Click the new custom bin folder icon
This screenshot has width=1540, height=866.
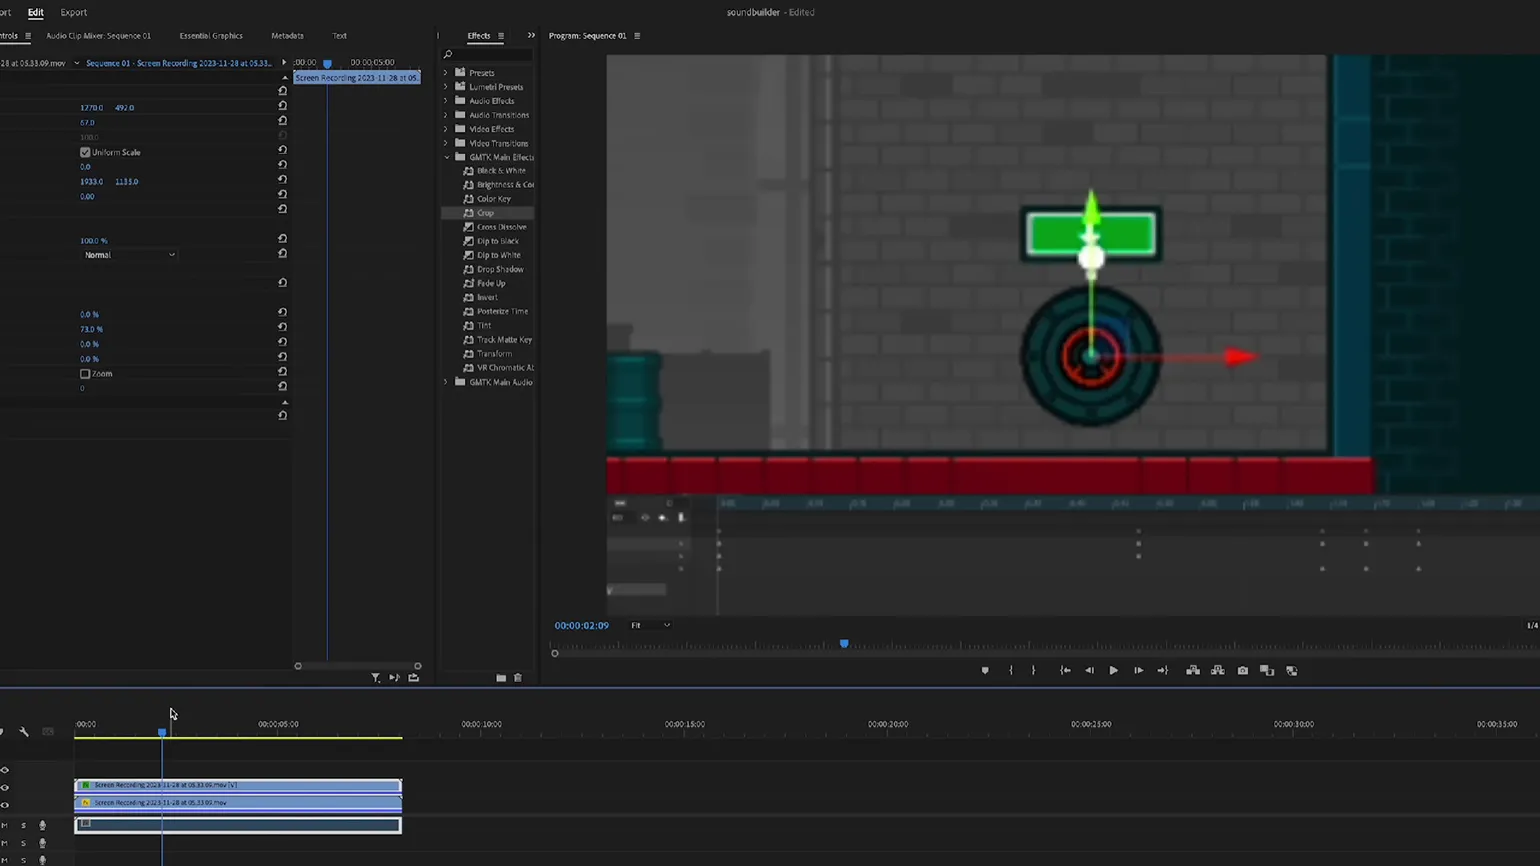pos(501,678)
